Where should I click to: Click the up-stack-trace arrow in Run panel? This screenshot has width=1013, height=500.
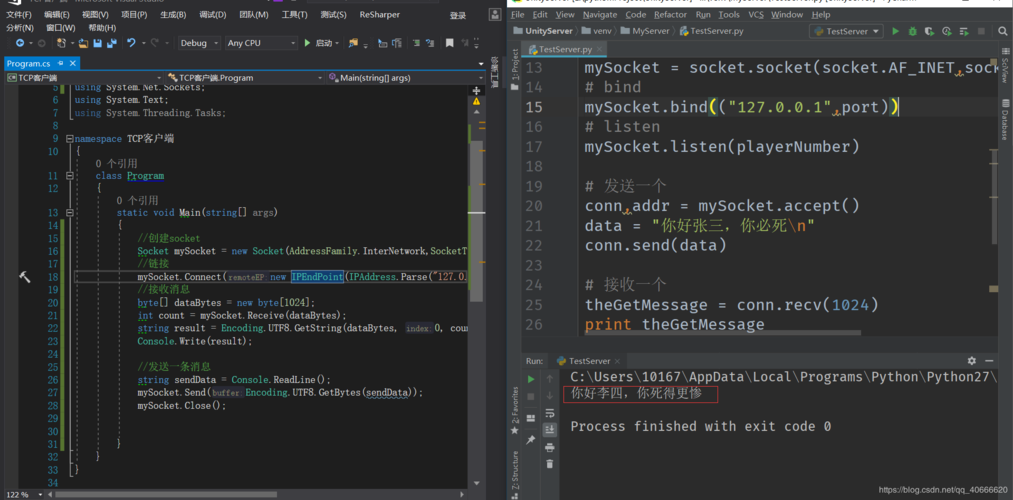(550, 379)
